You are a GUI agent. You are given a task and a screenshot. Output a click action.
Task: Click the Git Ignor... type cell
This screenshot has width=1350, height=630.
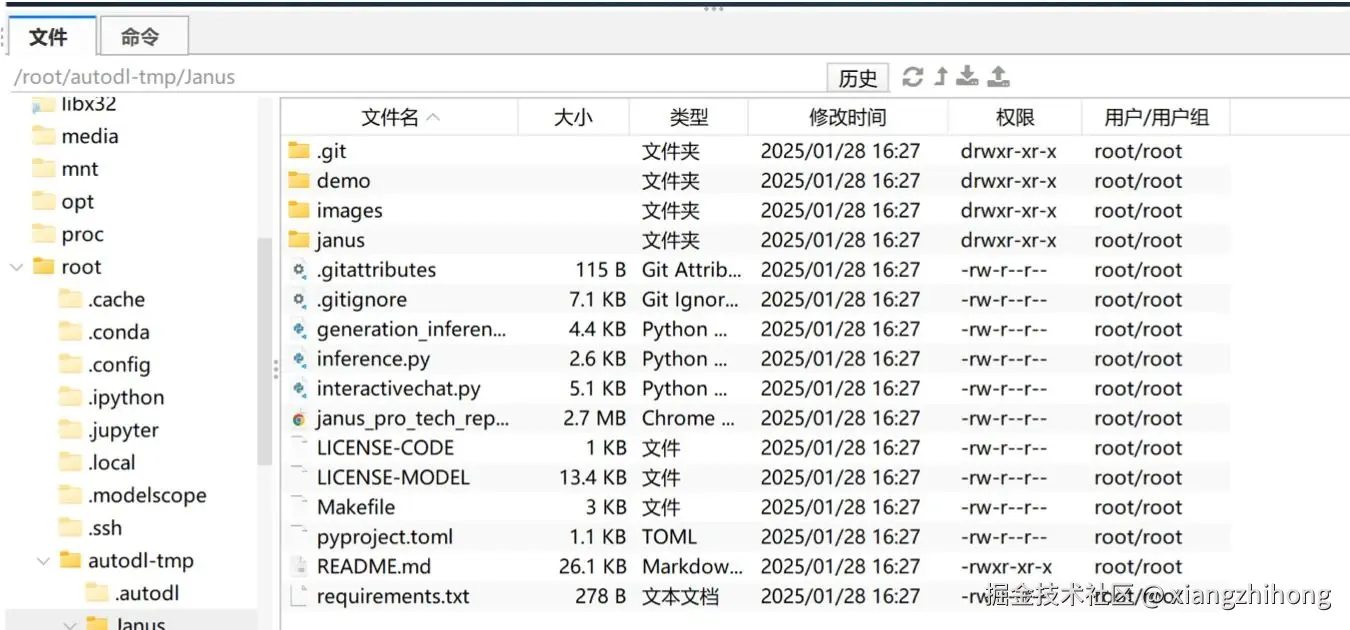[691, 299]
